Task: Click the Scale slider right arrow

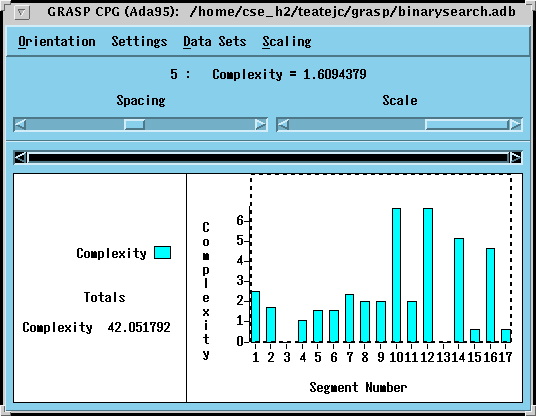Action: coord(515,124)
